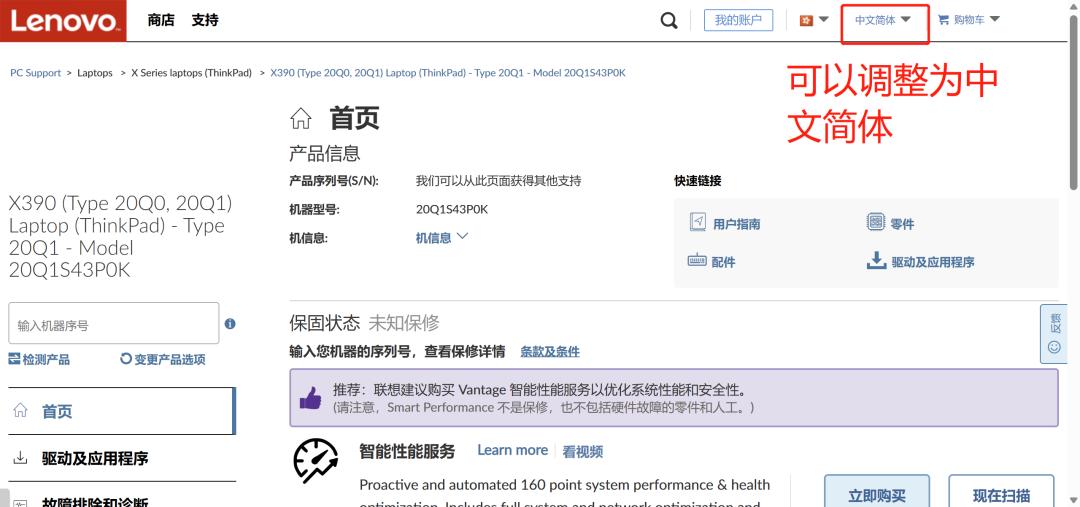The height and width of the screenshot is (507, 1080).
Task: Click the thumbs-up icon in recommendation banner
Action: (x=311, y=398)
